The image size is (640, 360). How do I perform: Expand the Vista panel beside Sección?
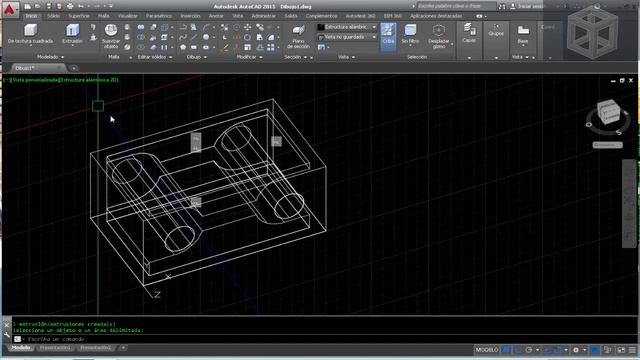346,57
